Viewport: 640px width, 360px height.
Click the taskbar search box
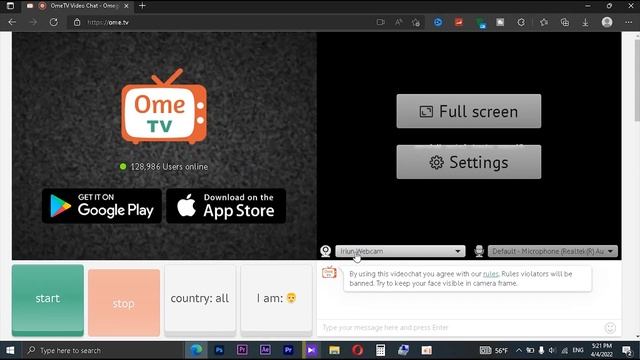(102, 350)
